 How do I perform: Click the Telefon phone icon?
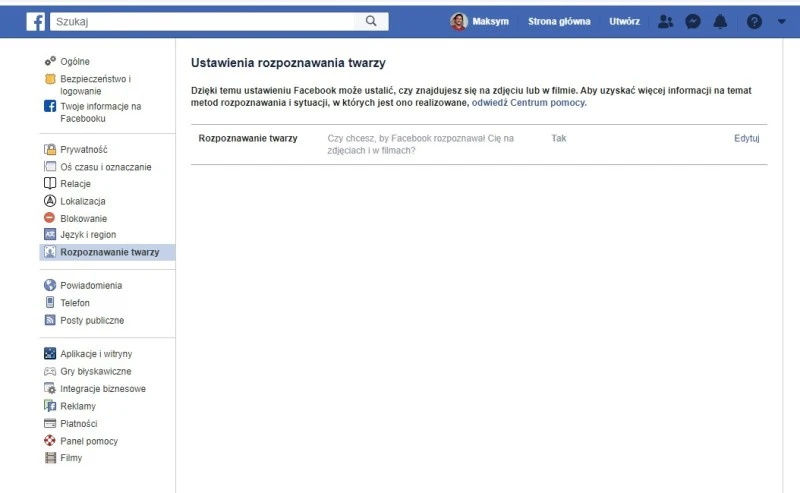[x=50, y=302]
